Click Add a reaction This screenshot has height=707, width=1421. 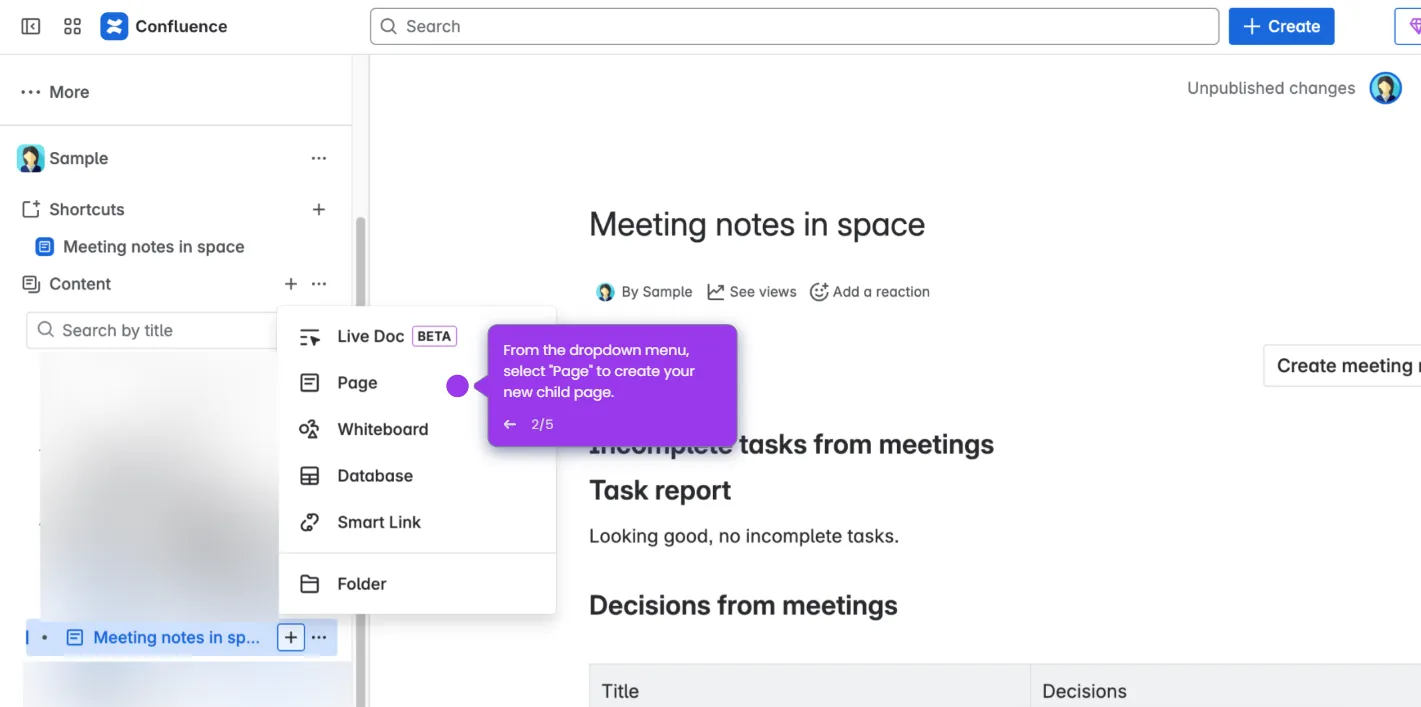(x=870, y=292)
